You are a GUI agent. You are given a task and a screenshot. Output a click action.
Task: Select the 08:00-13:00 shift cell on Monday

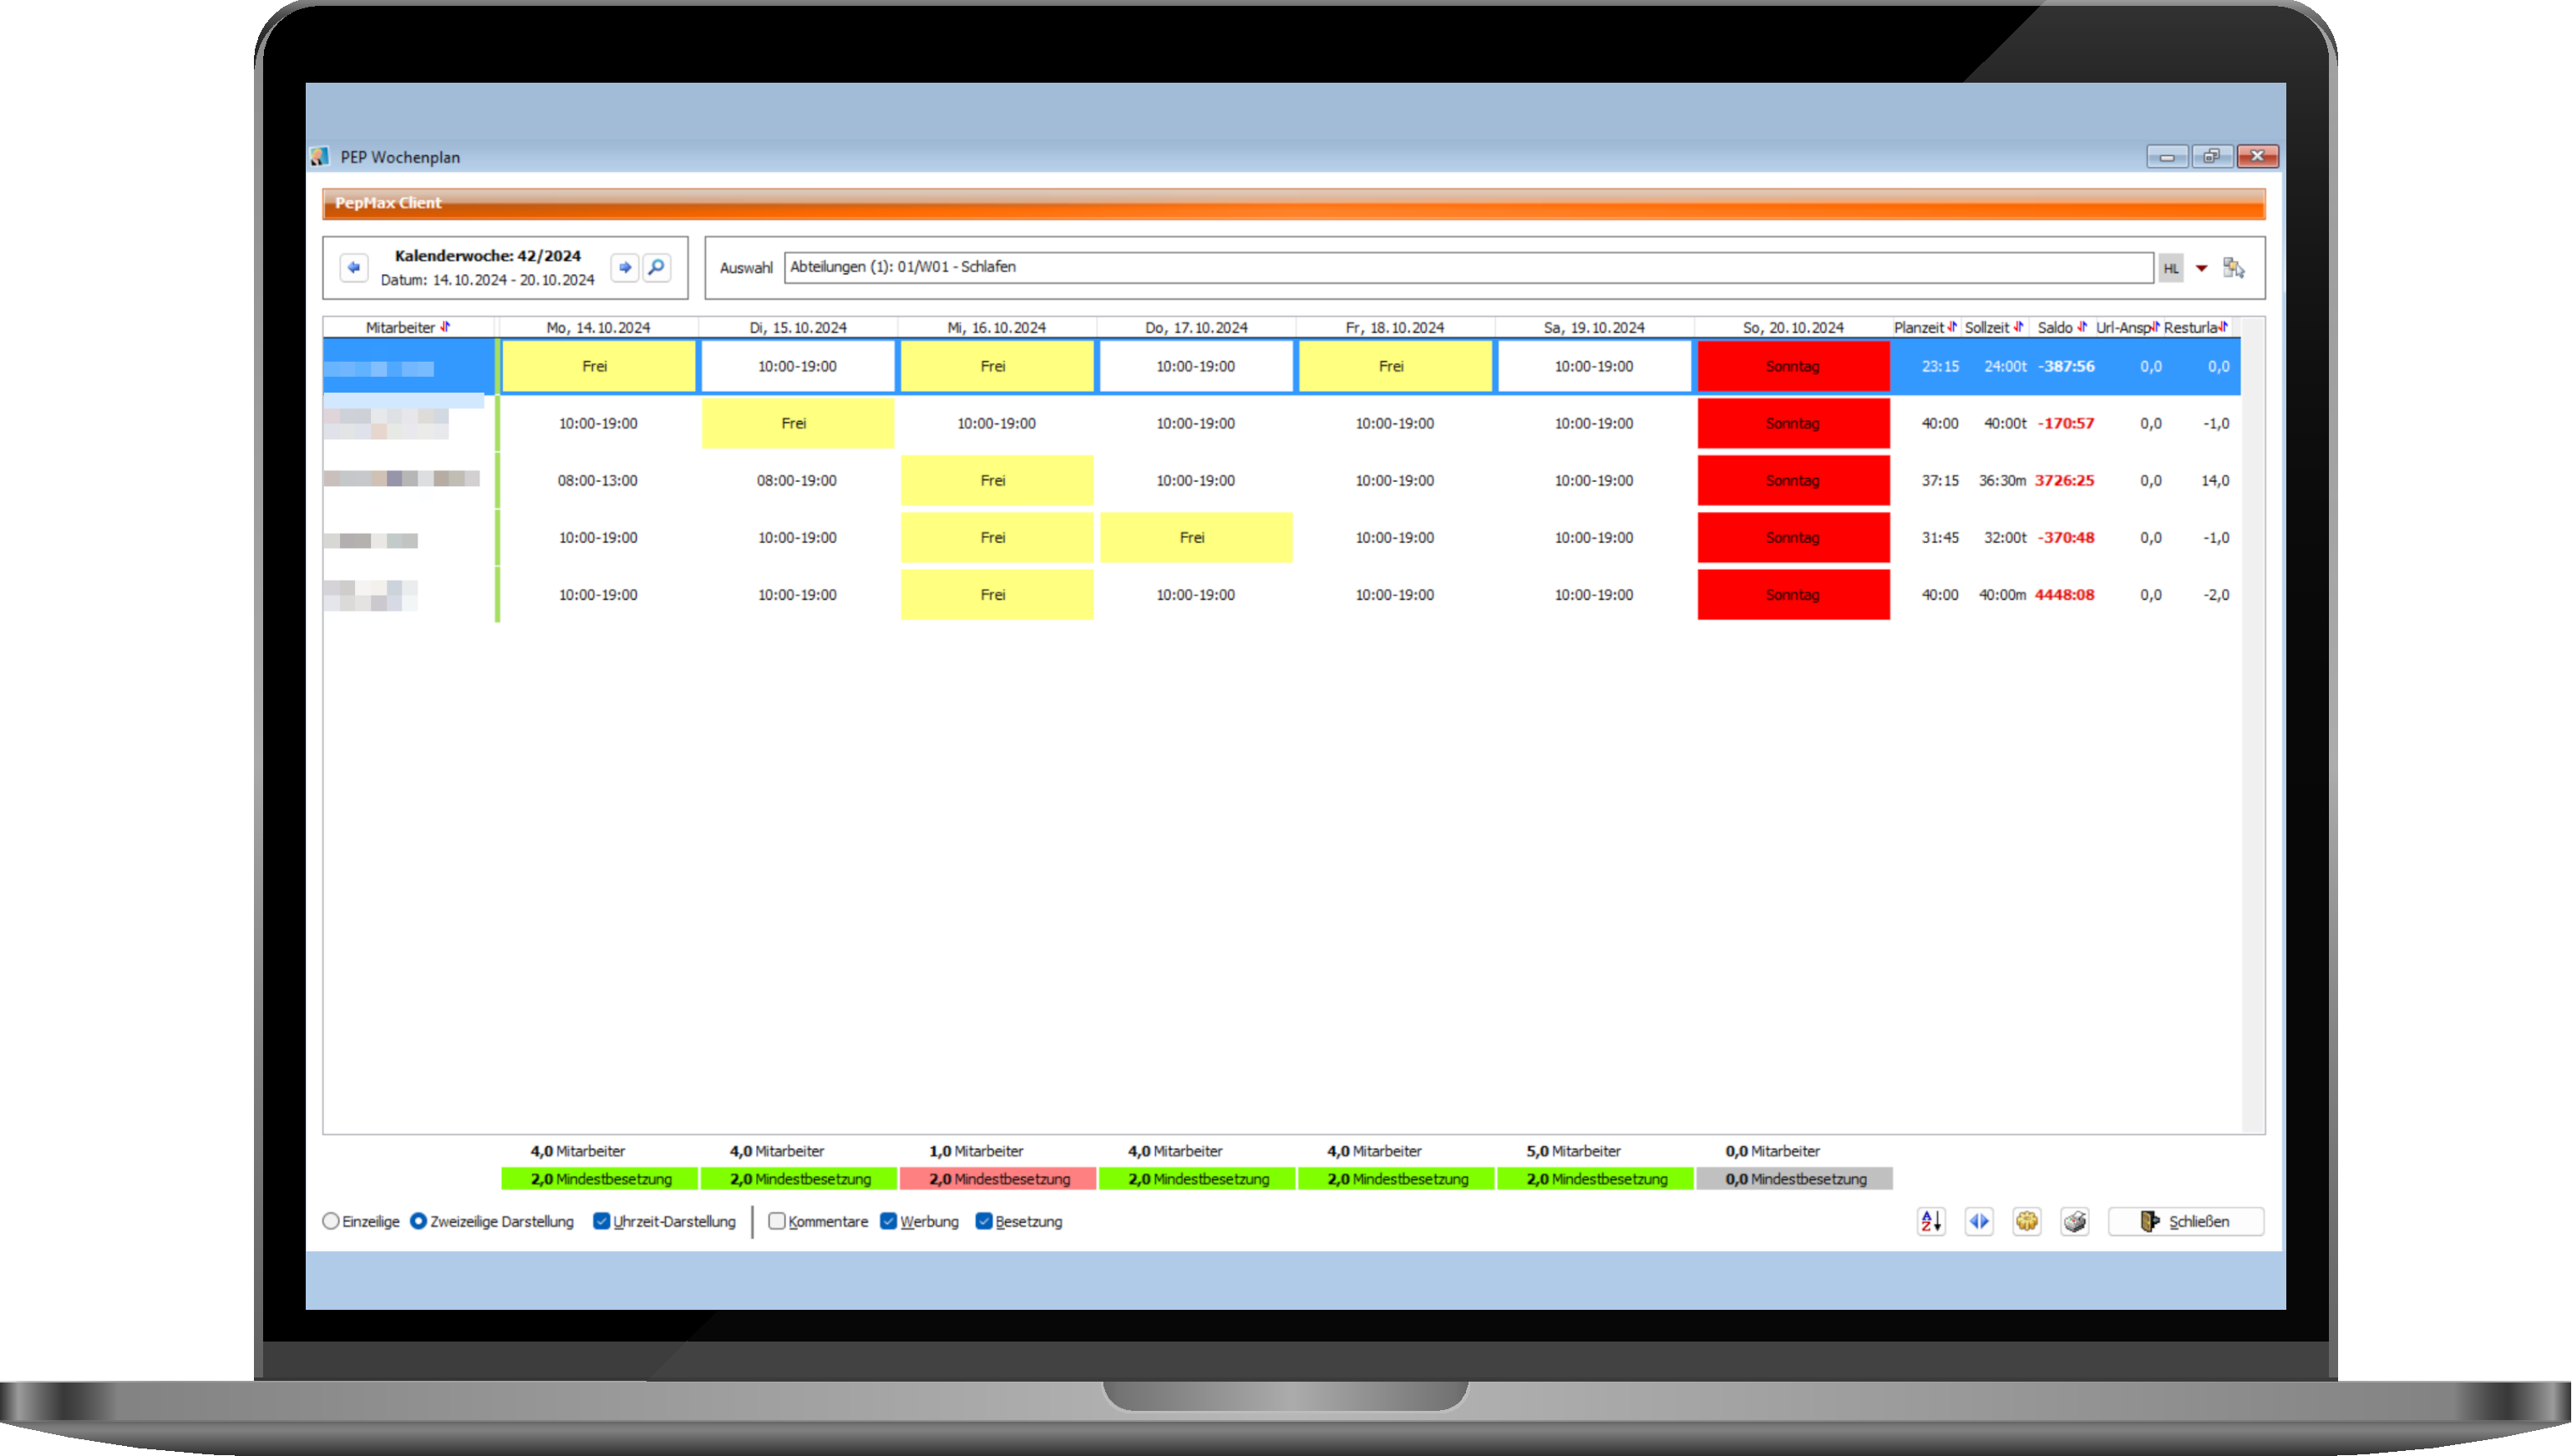coord(598,480)
